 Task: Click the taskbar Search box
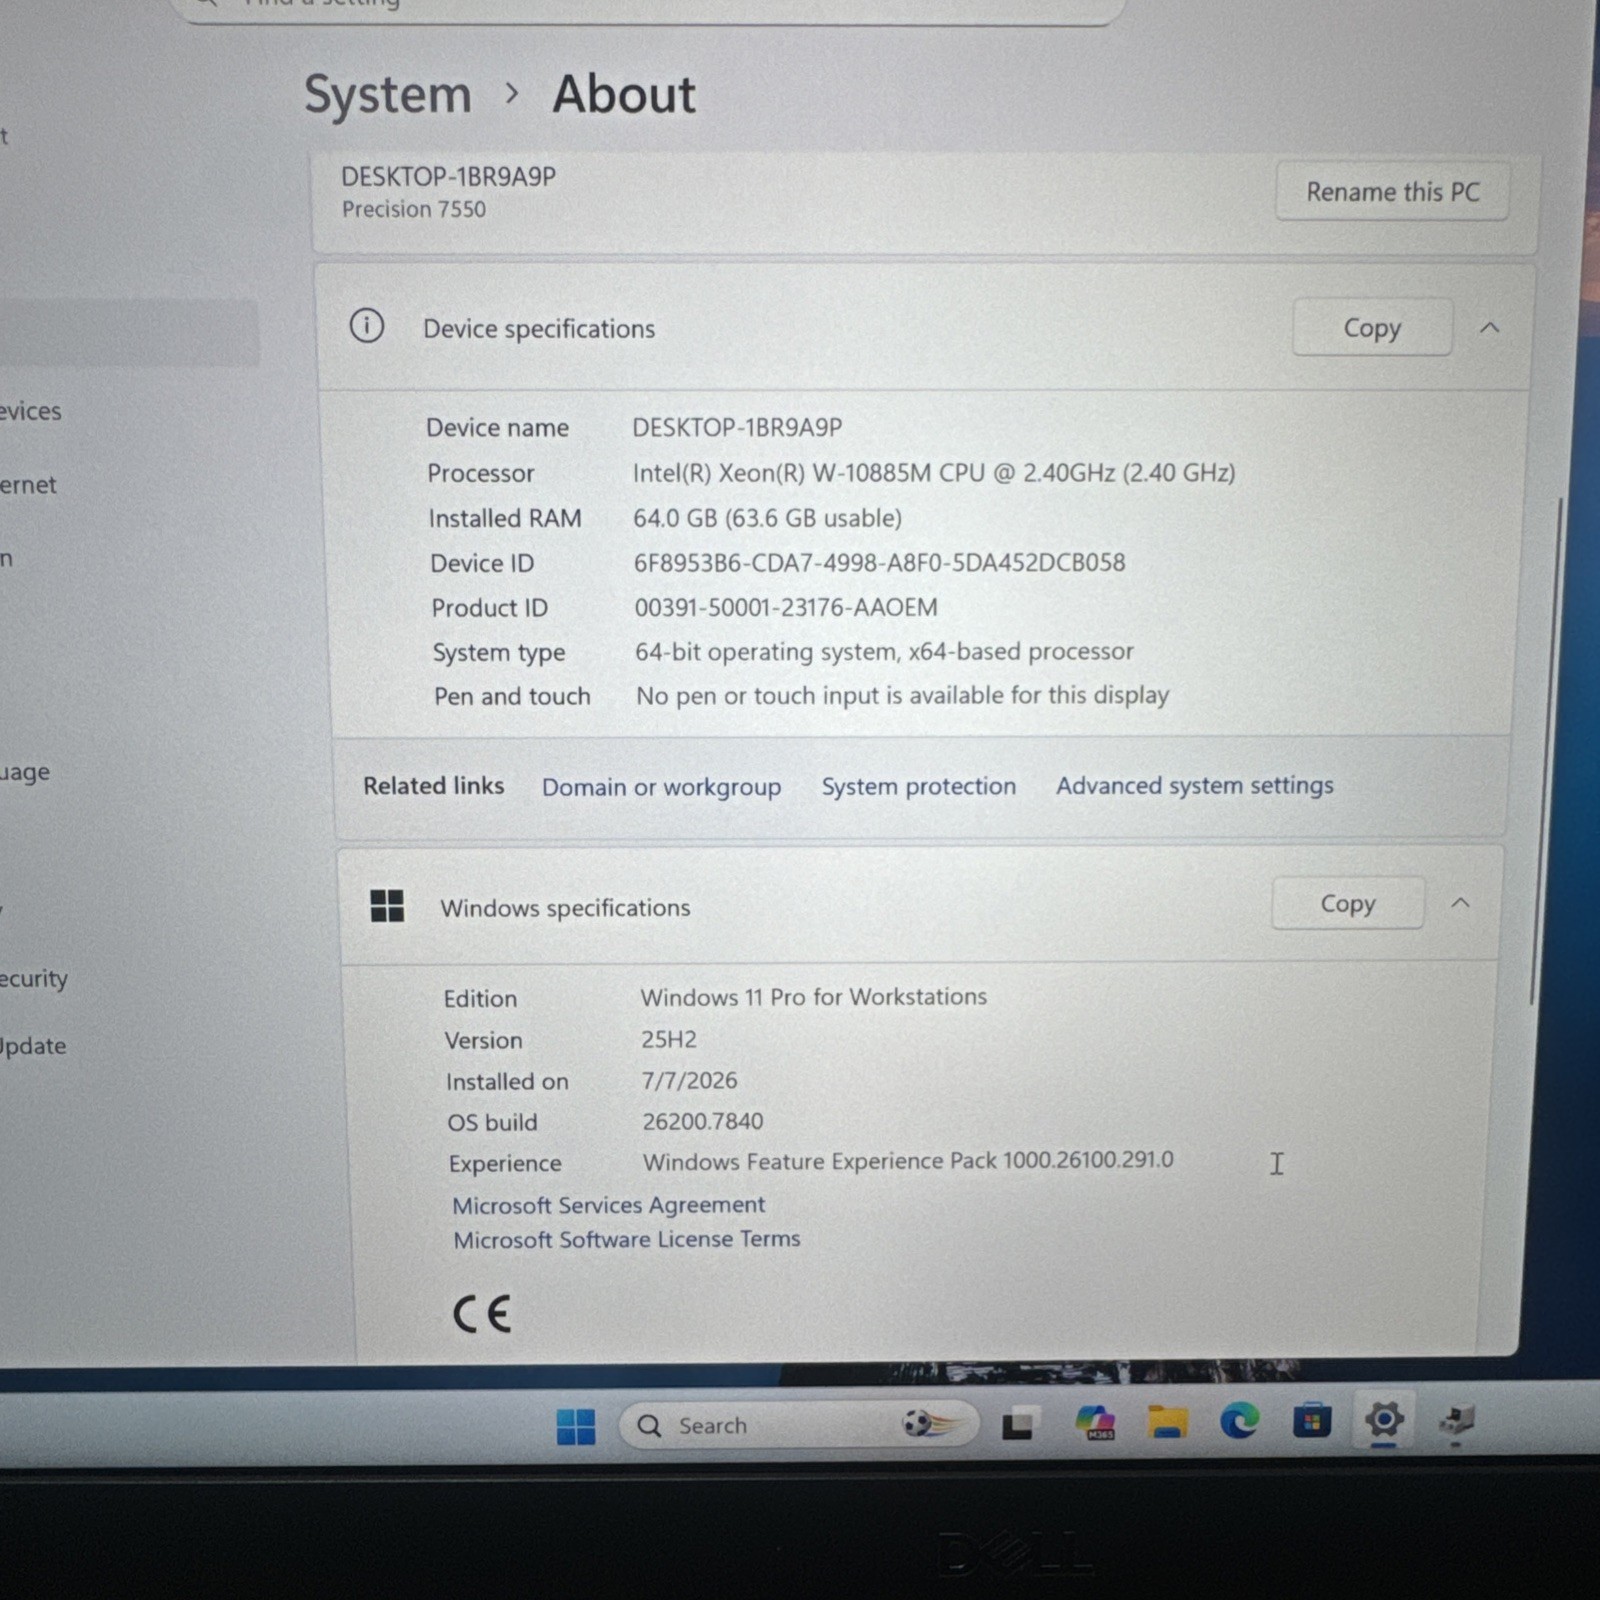pos(797,1424)
